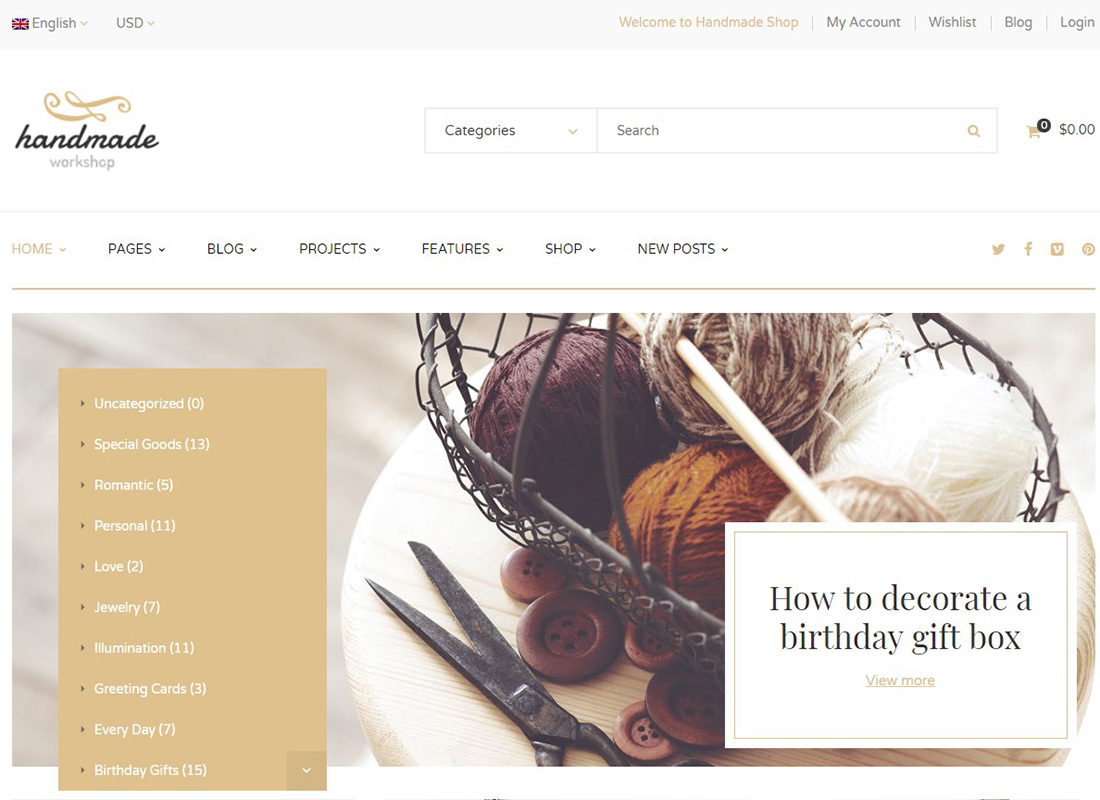Select the Personal (11) category
This screenshot has height=800, width=1100.
[135, 526]
